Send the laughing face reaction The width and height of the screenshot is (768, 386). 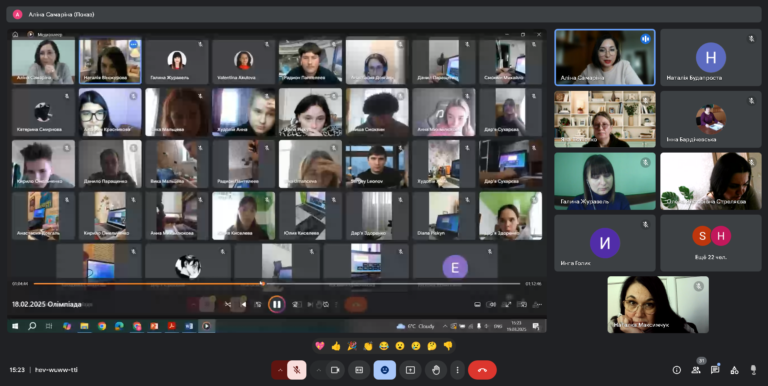384,346
